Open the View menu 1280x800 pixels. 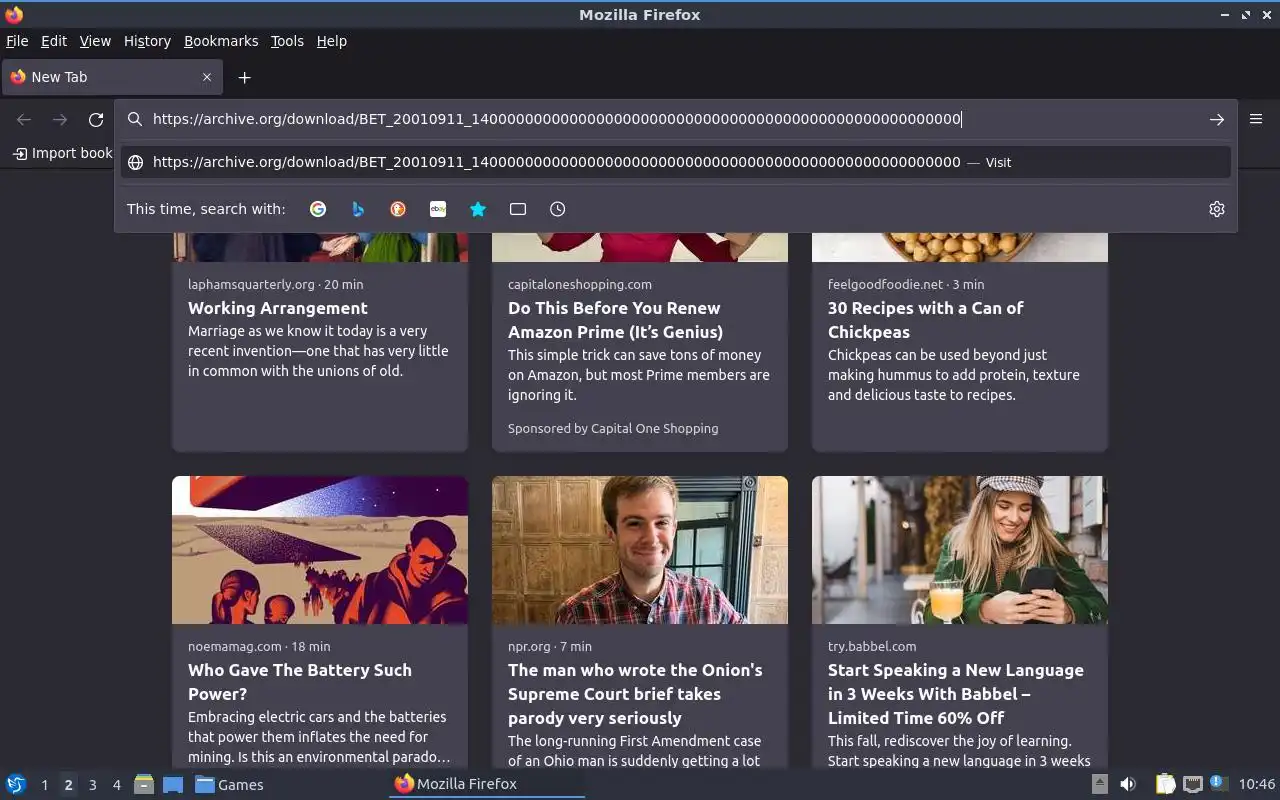point(95,41)
